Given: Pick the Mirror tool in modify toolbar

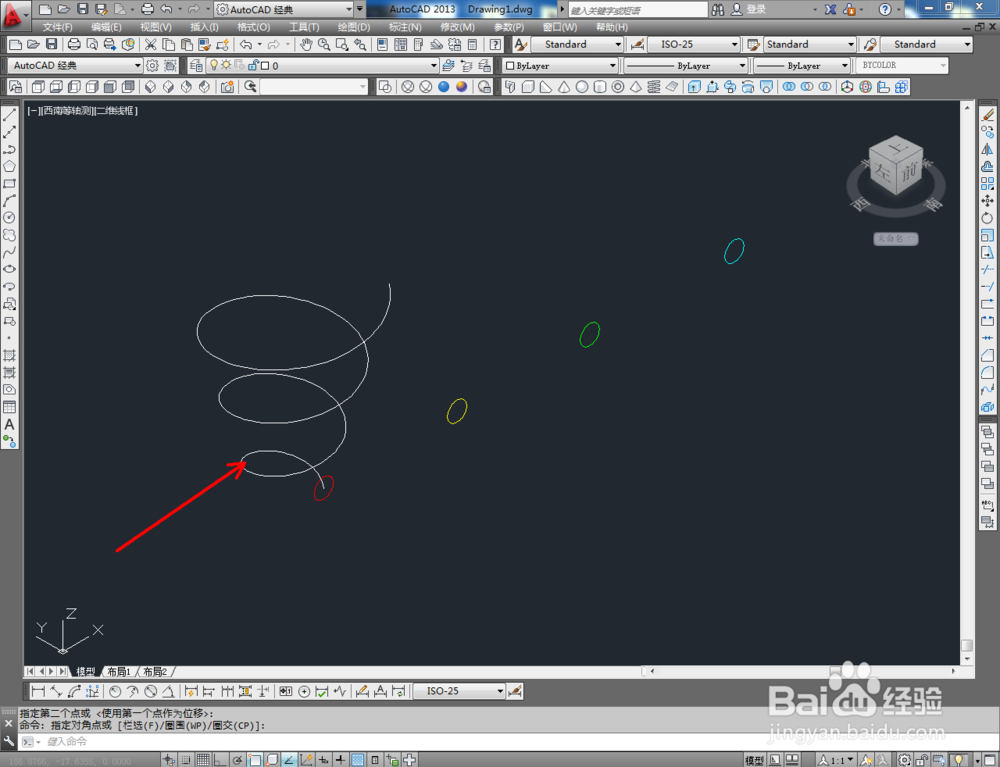Looking at the screenshot, I should (x=987, y=149).
